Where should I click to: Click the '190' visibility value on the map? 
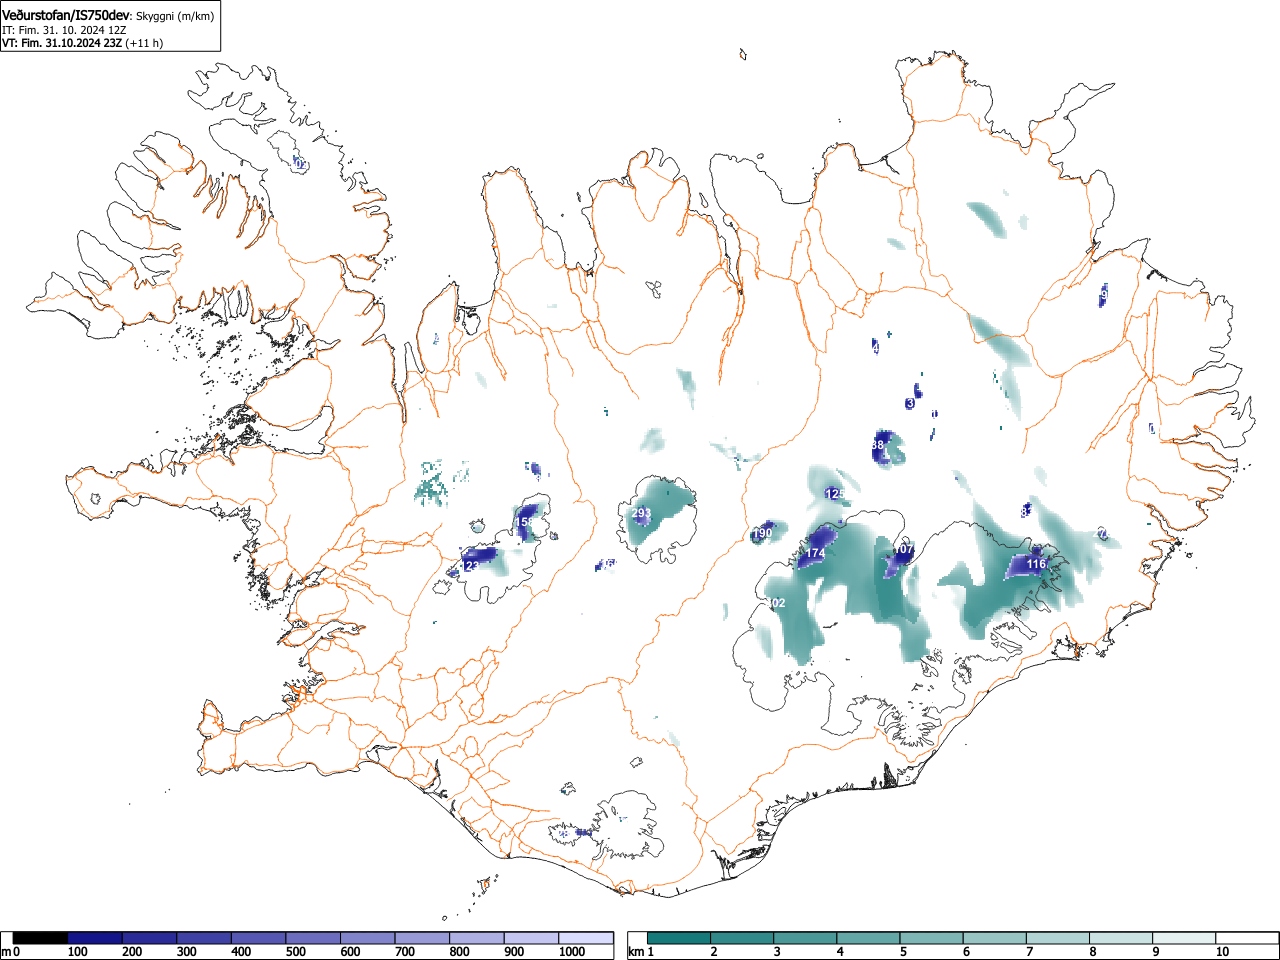(762, 534)
